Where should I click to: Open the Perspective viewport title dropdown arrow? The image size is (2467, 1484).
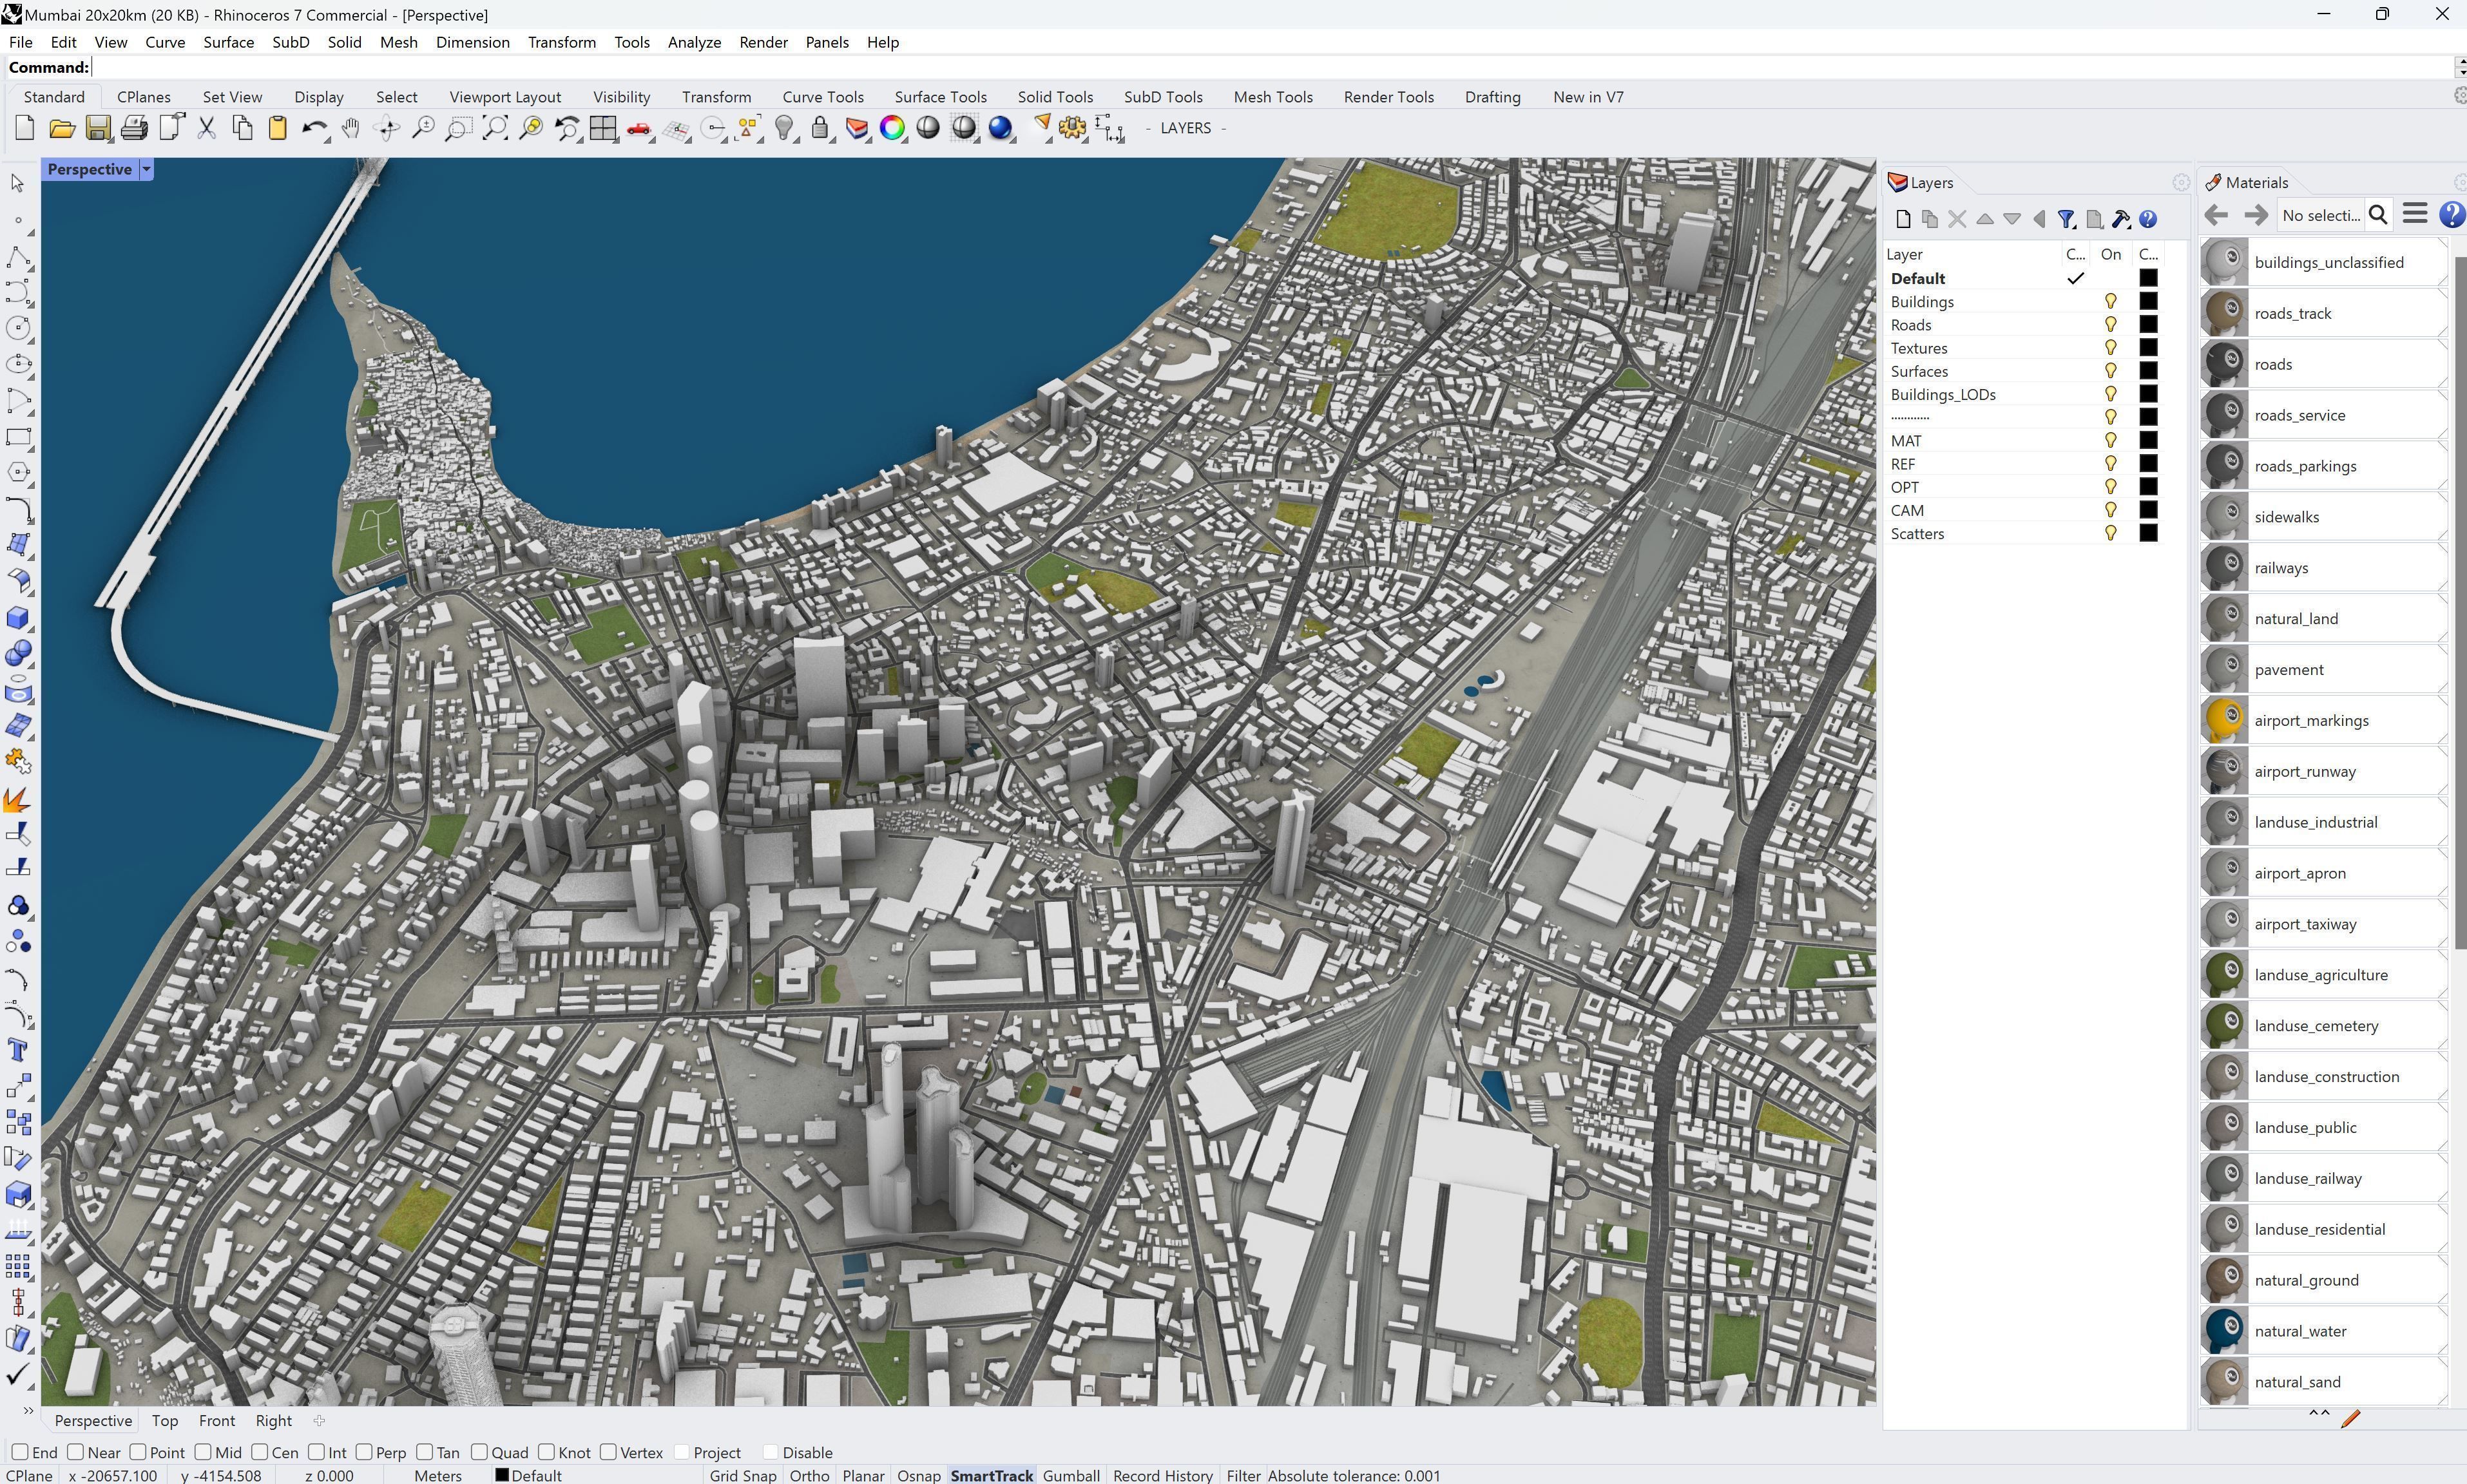pos(146,169)
